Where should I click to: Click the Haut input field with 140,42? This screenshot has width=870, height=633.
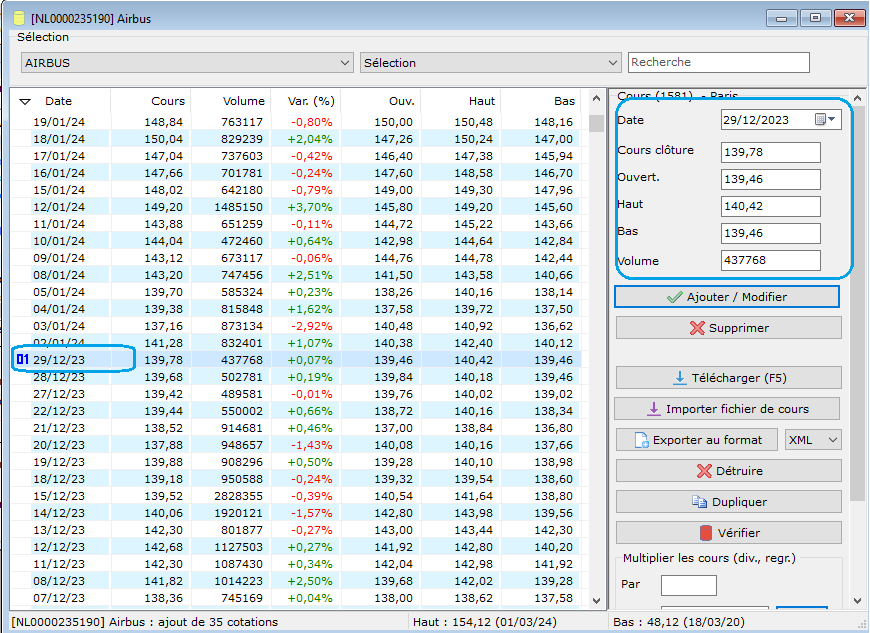(x=771, y=206)
